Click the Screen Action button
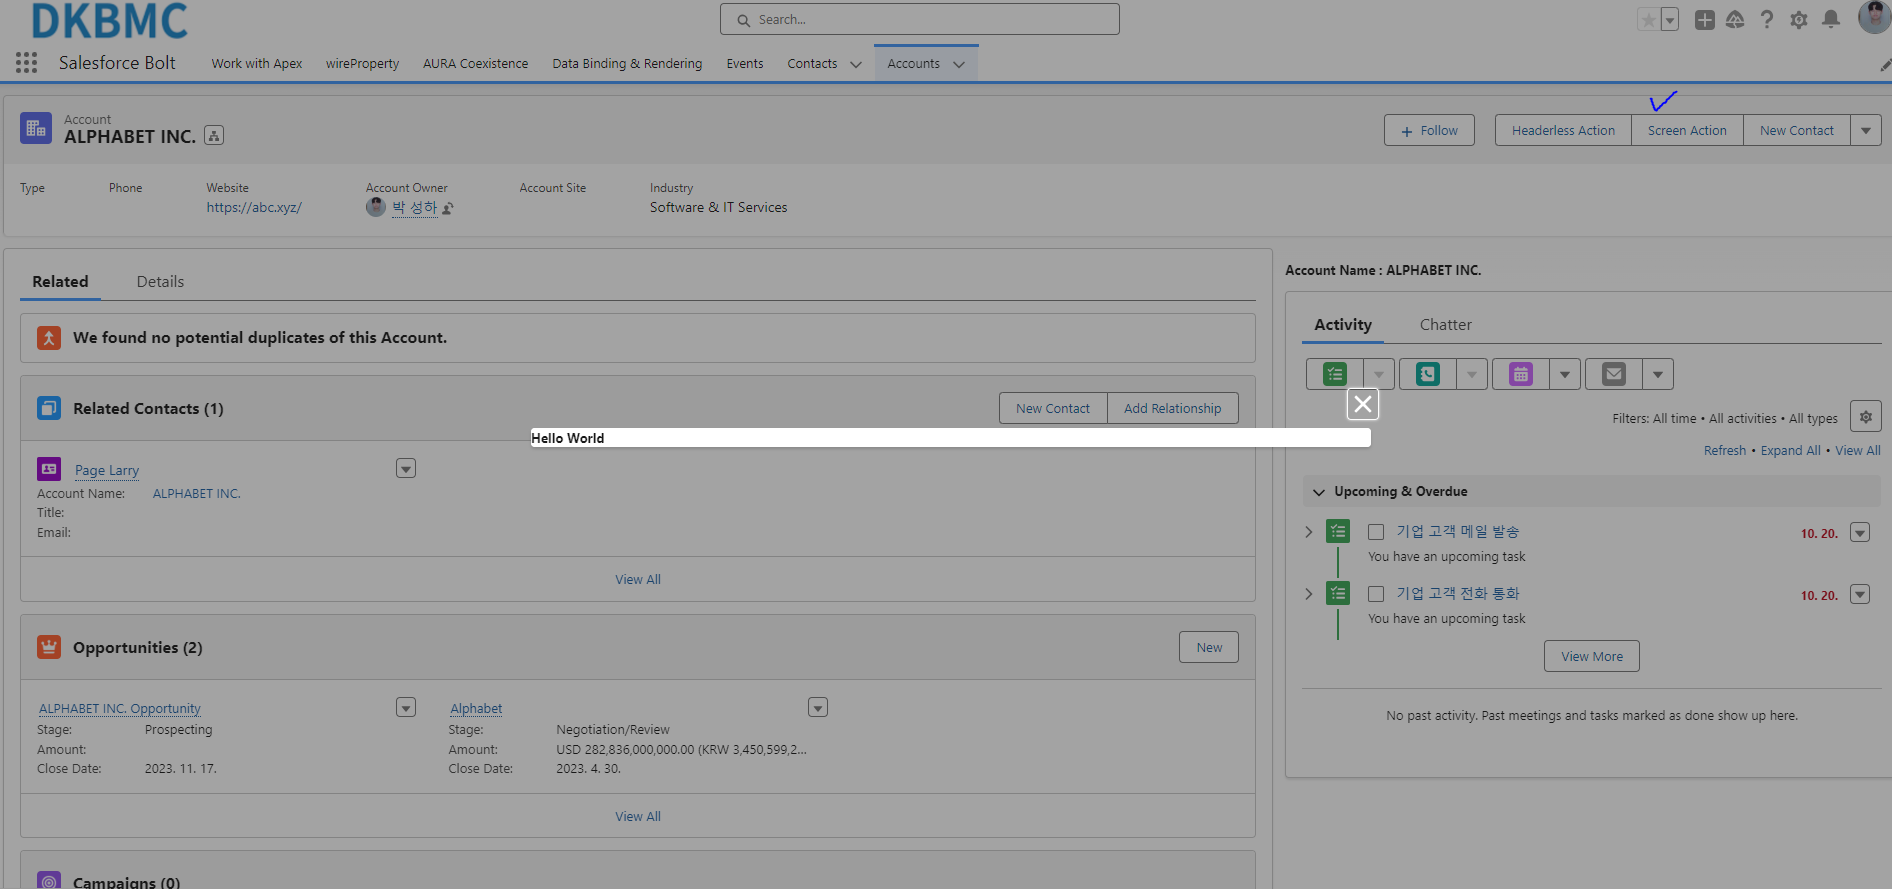The width and height of the screenshot is (1892, 889). [1687, 131]
